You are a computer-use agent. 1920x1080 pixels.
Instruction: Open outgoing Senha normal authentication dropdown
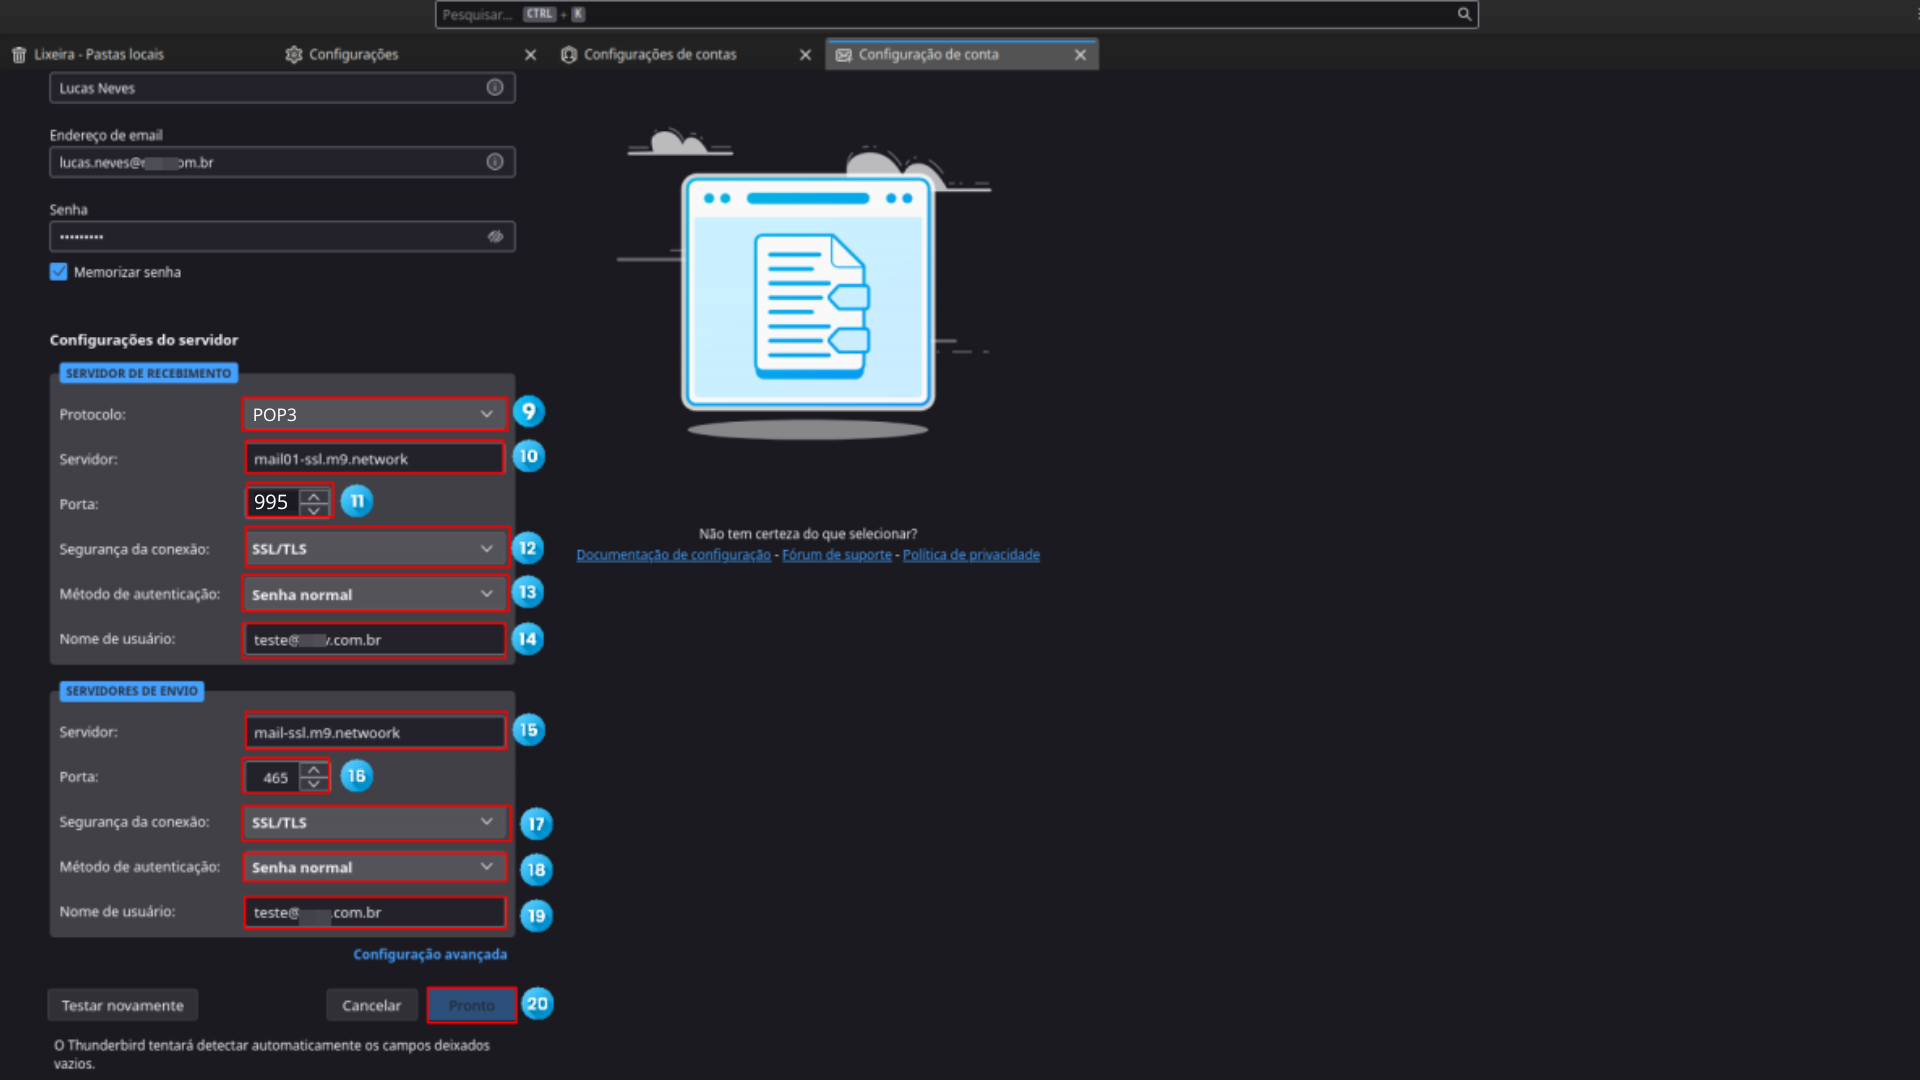coord(374,867)
